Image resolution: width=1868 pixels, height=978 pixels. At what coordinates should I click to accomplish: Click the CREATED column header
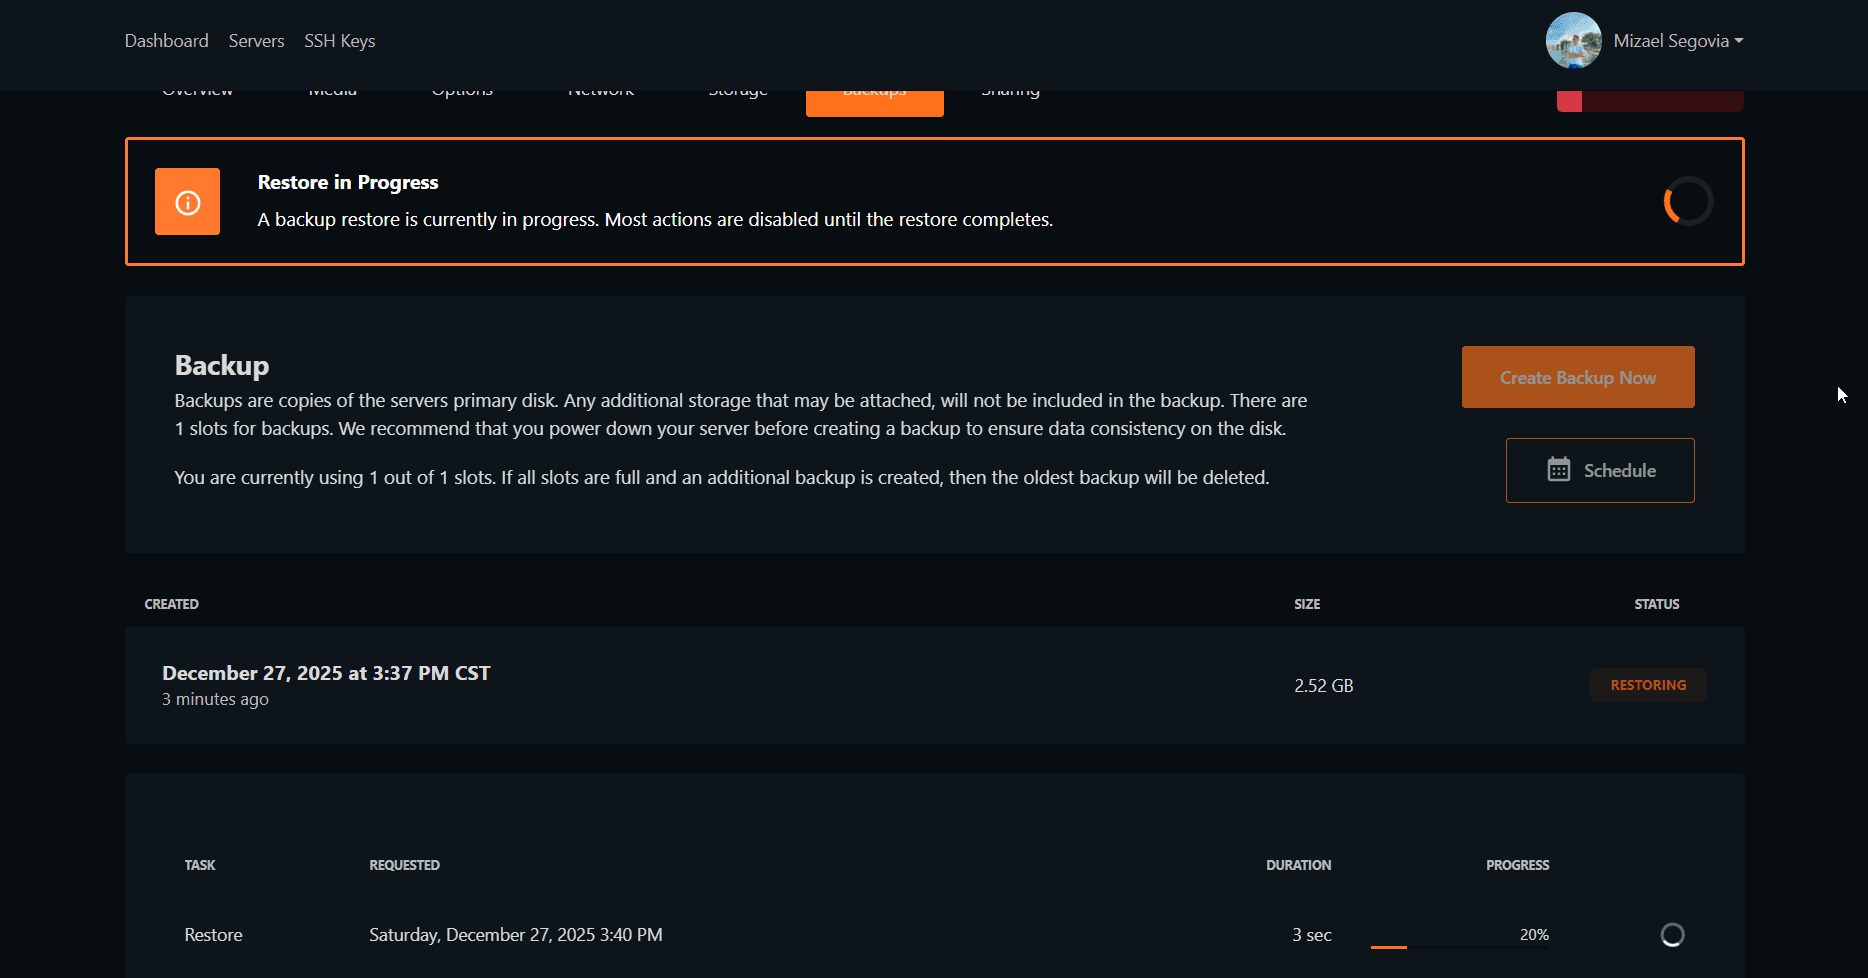[172, 604]
